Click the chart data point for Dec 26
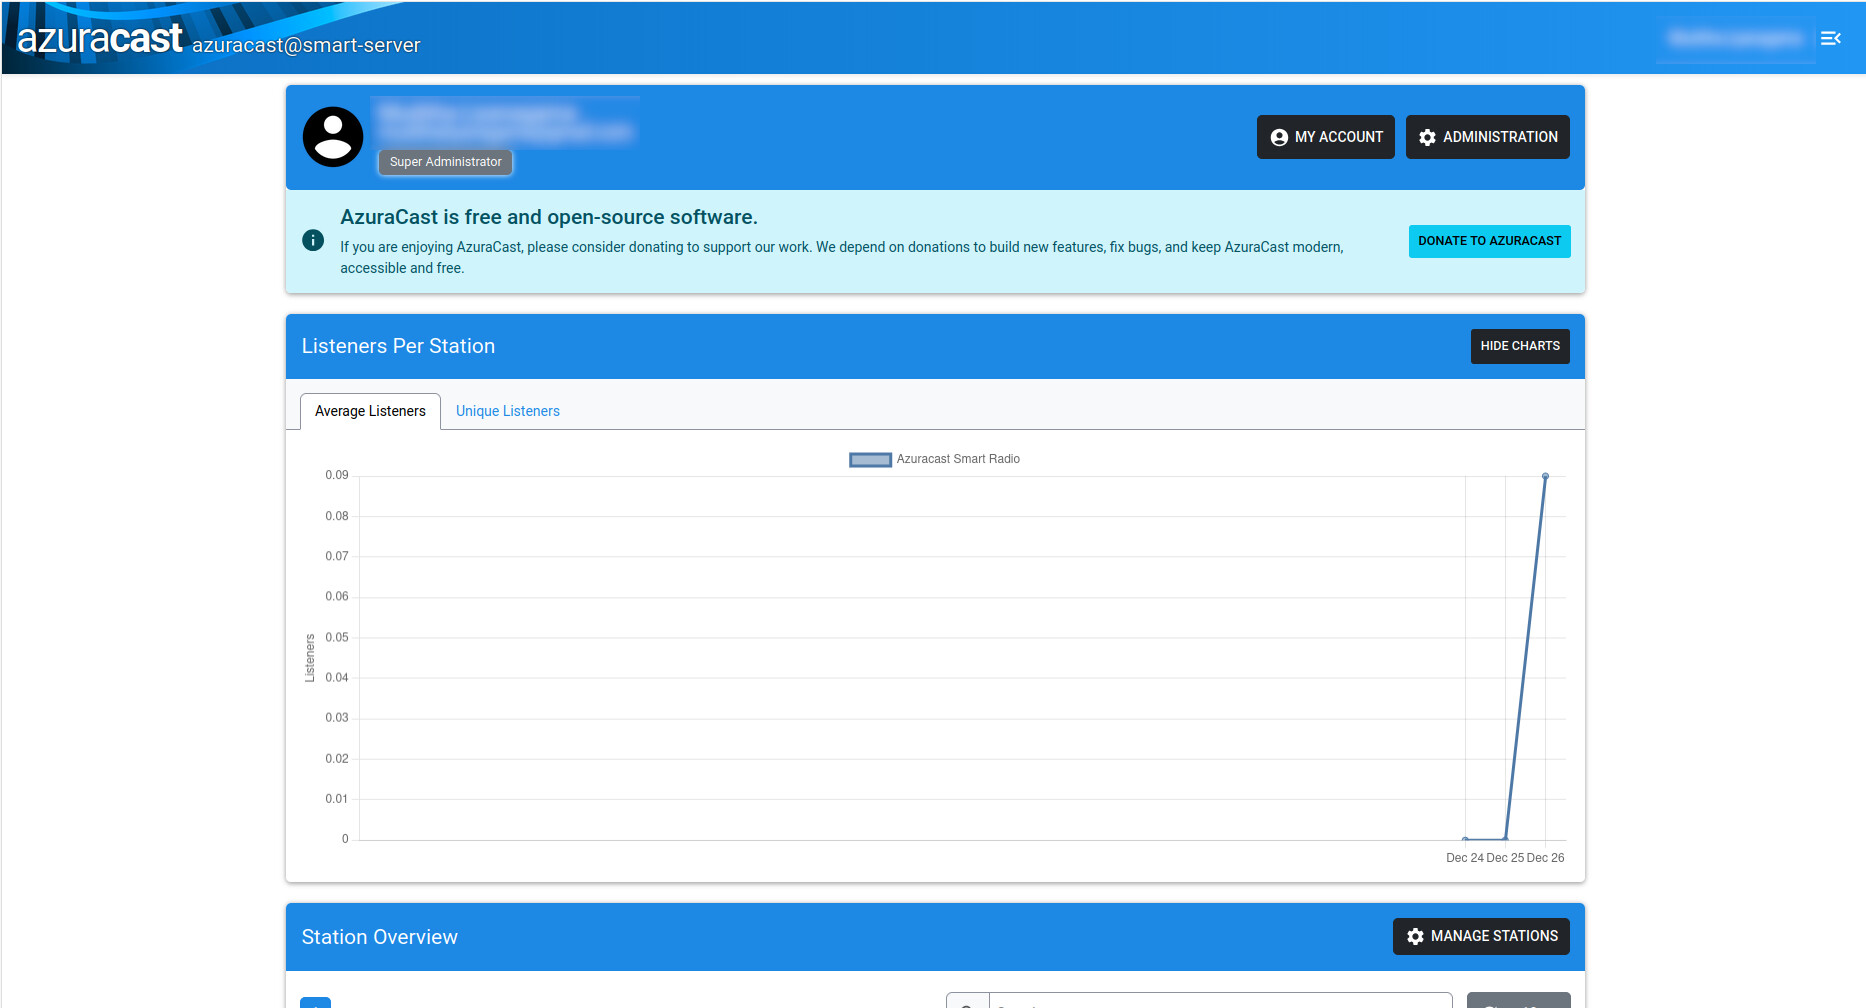The image size is (1866, 1008). [1545, 476]
